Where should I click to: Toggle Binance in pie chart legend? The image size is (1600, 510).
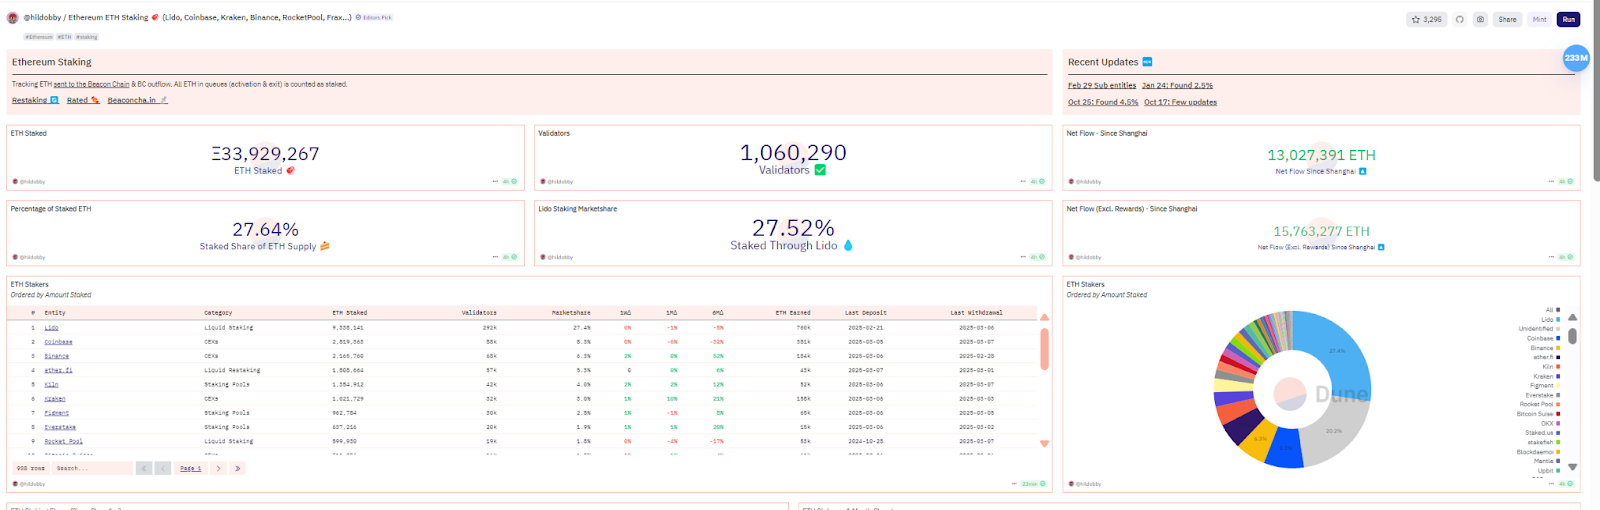pos(1545,348)
